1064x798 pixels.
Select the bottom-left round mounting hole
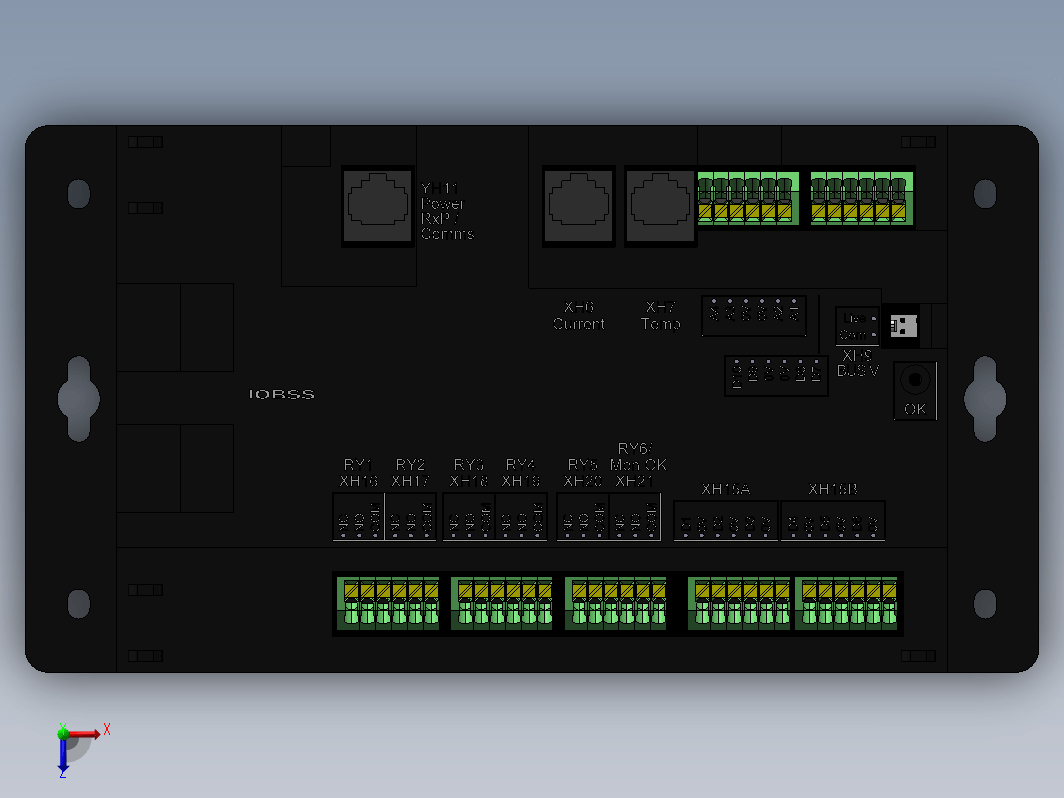point(79,604)
